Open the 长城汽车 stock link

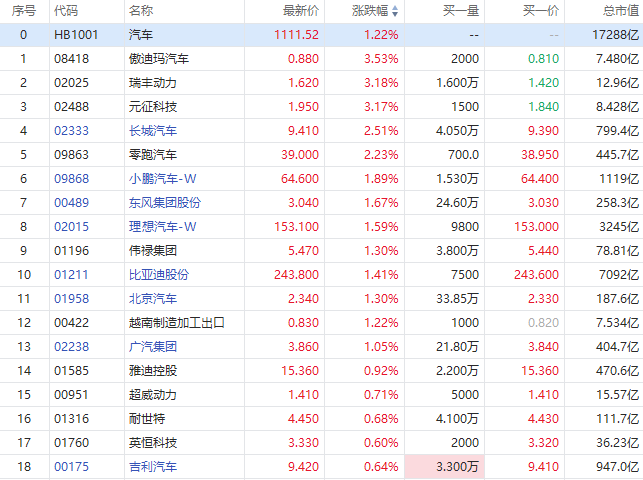coord(153,131)
